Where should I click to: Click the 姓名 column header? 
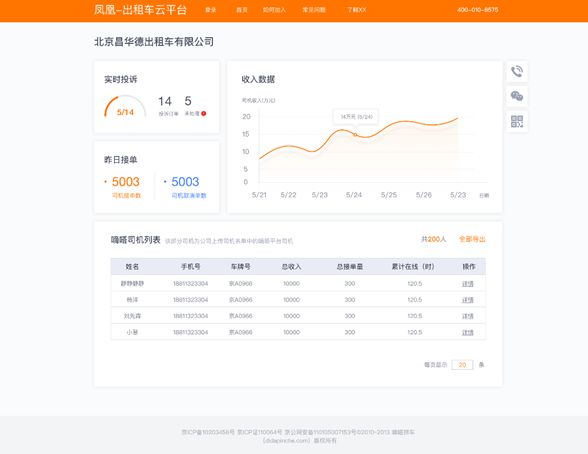tap(132, 267)
